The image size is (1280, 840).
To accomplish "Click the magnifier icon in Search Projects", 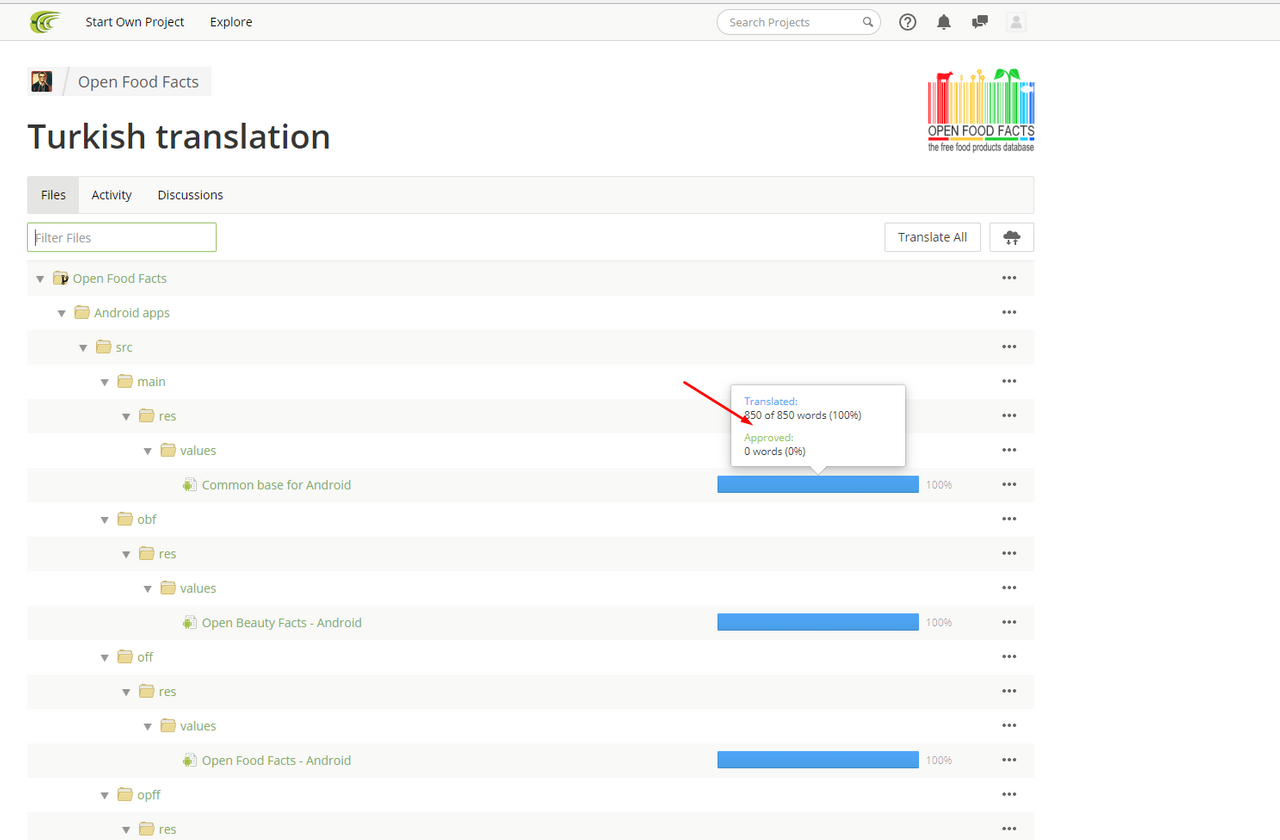I will click(x=868, y=22).
